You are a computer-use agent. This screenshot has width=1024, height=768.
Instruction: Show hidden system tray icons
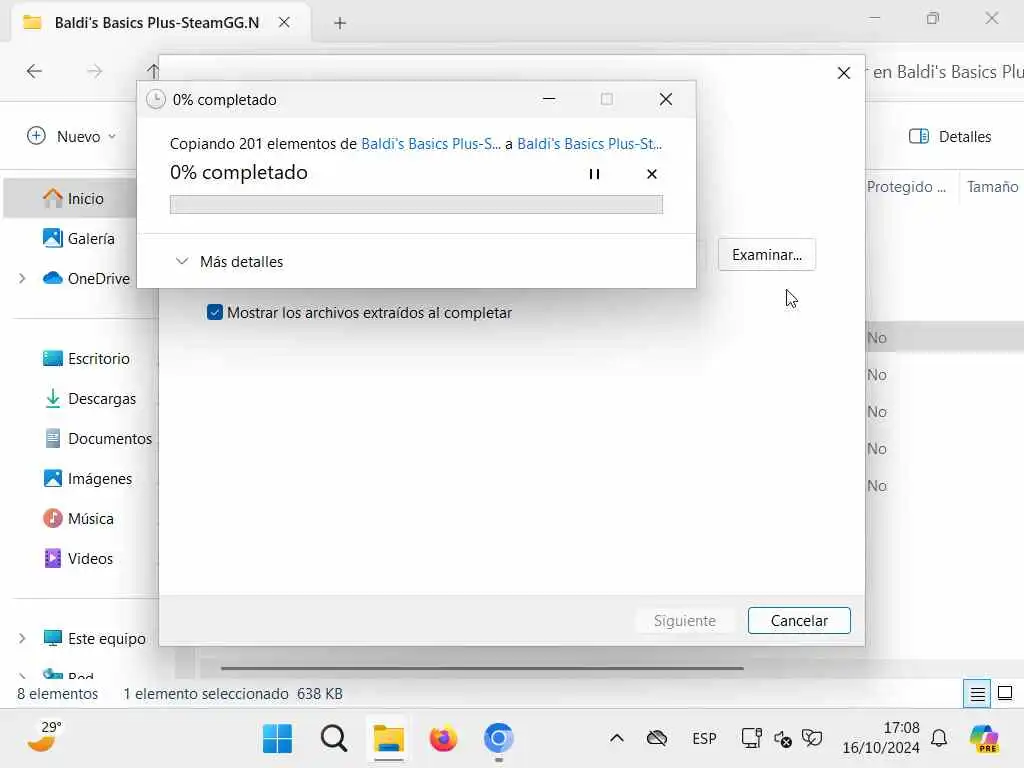click(616, 739)
